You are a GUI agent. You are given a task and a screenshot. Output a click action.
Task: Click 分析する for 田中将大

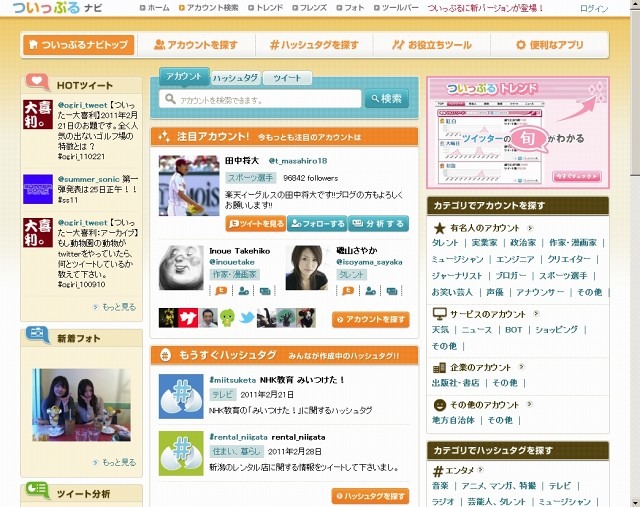click(x=378, y=224)
